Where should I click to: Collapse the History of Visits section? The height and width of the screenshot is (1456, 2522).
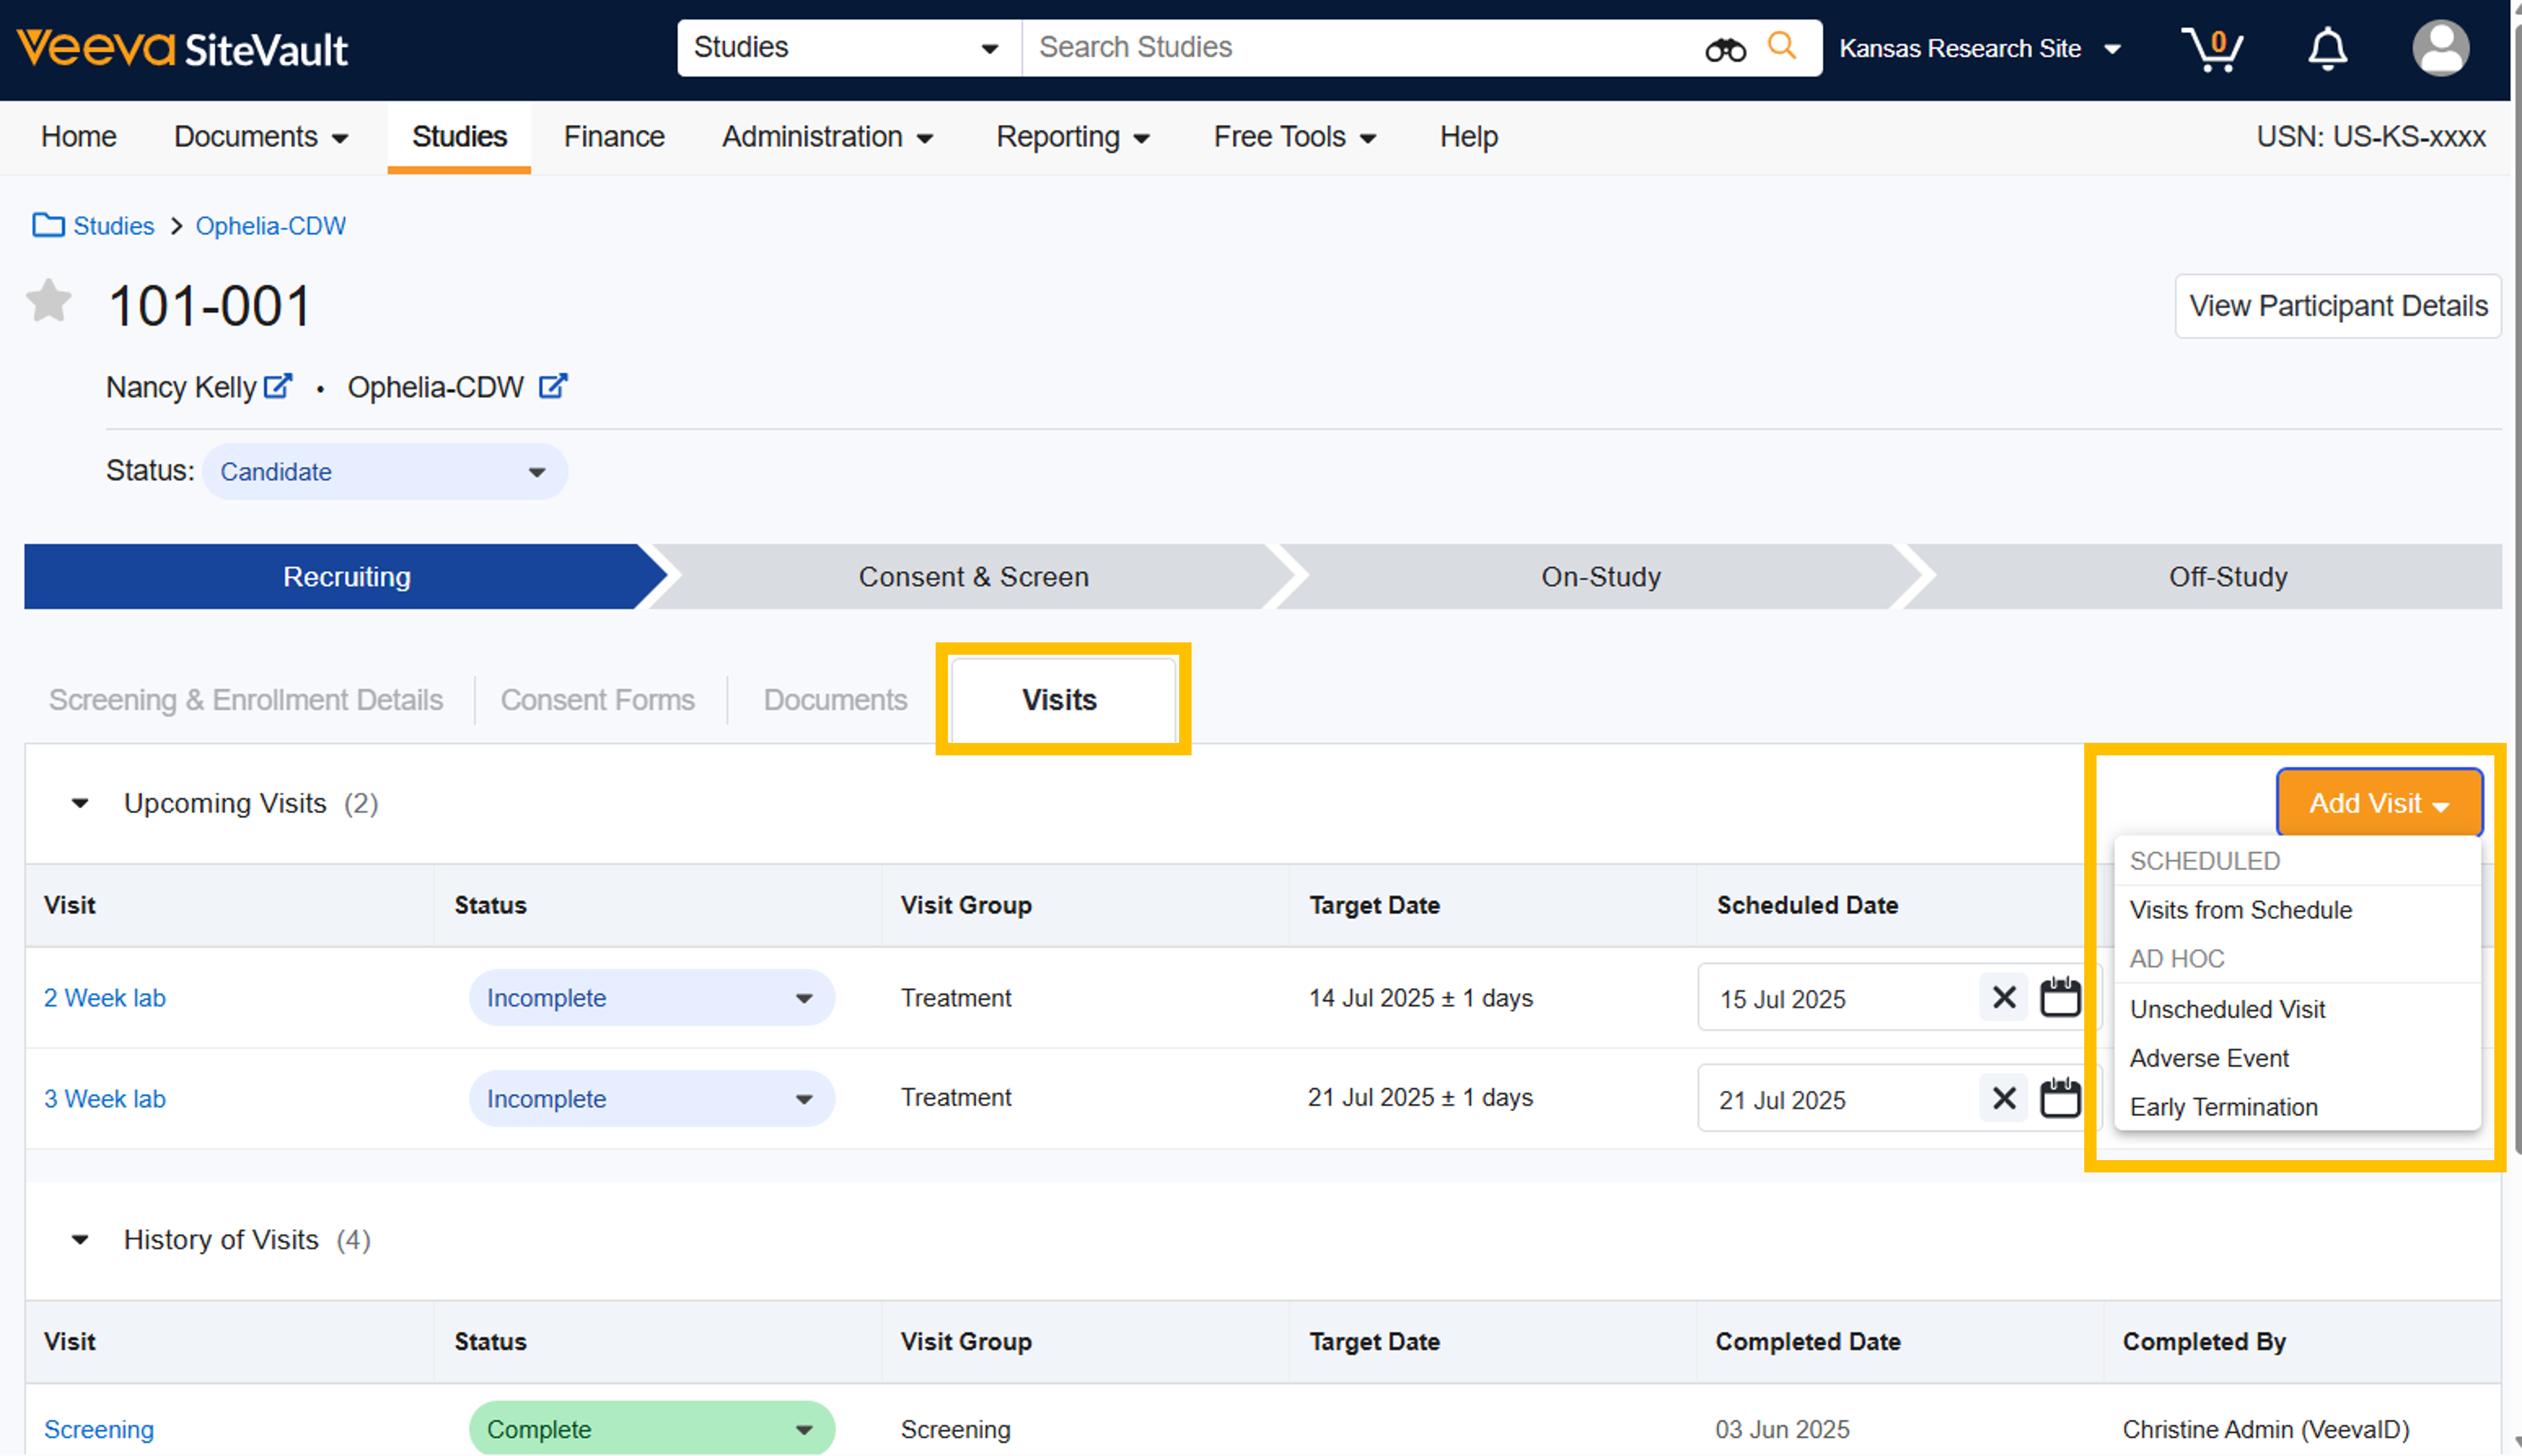80,1239
